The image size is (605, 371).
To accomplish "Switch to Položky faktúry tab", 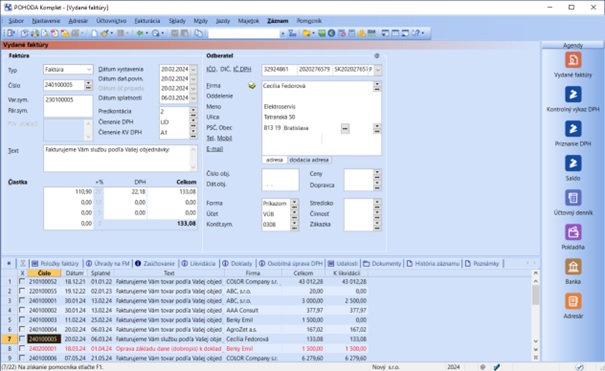I will point(55,263).
